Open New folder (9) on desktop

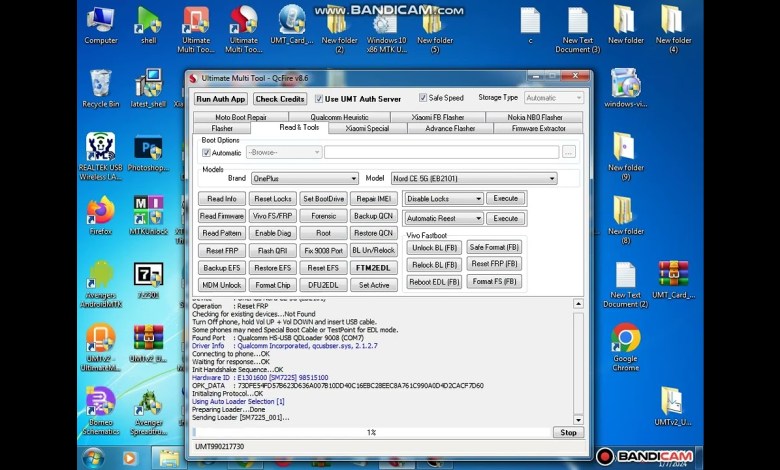pyautogui.click(x=625, y=157)
